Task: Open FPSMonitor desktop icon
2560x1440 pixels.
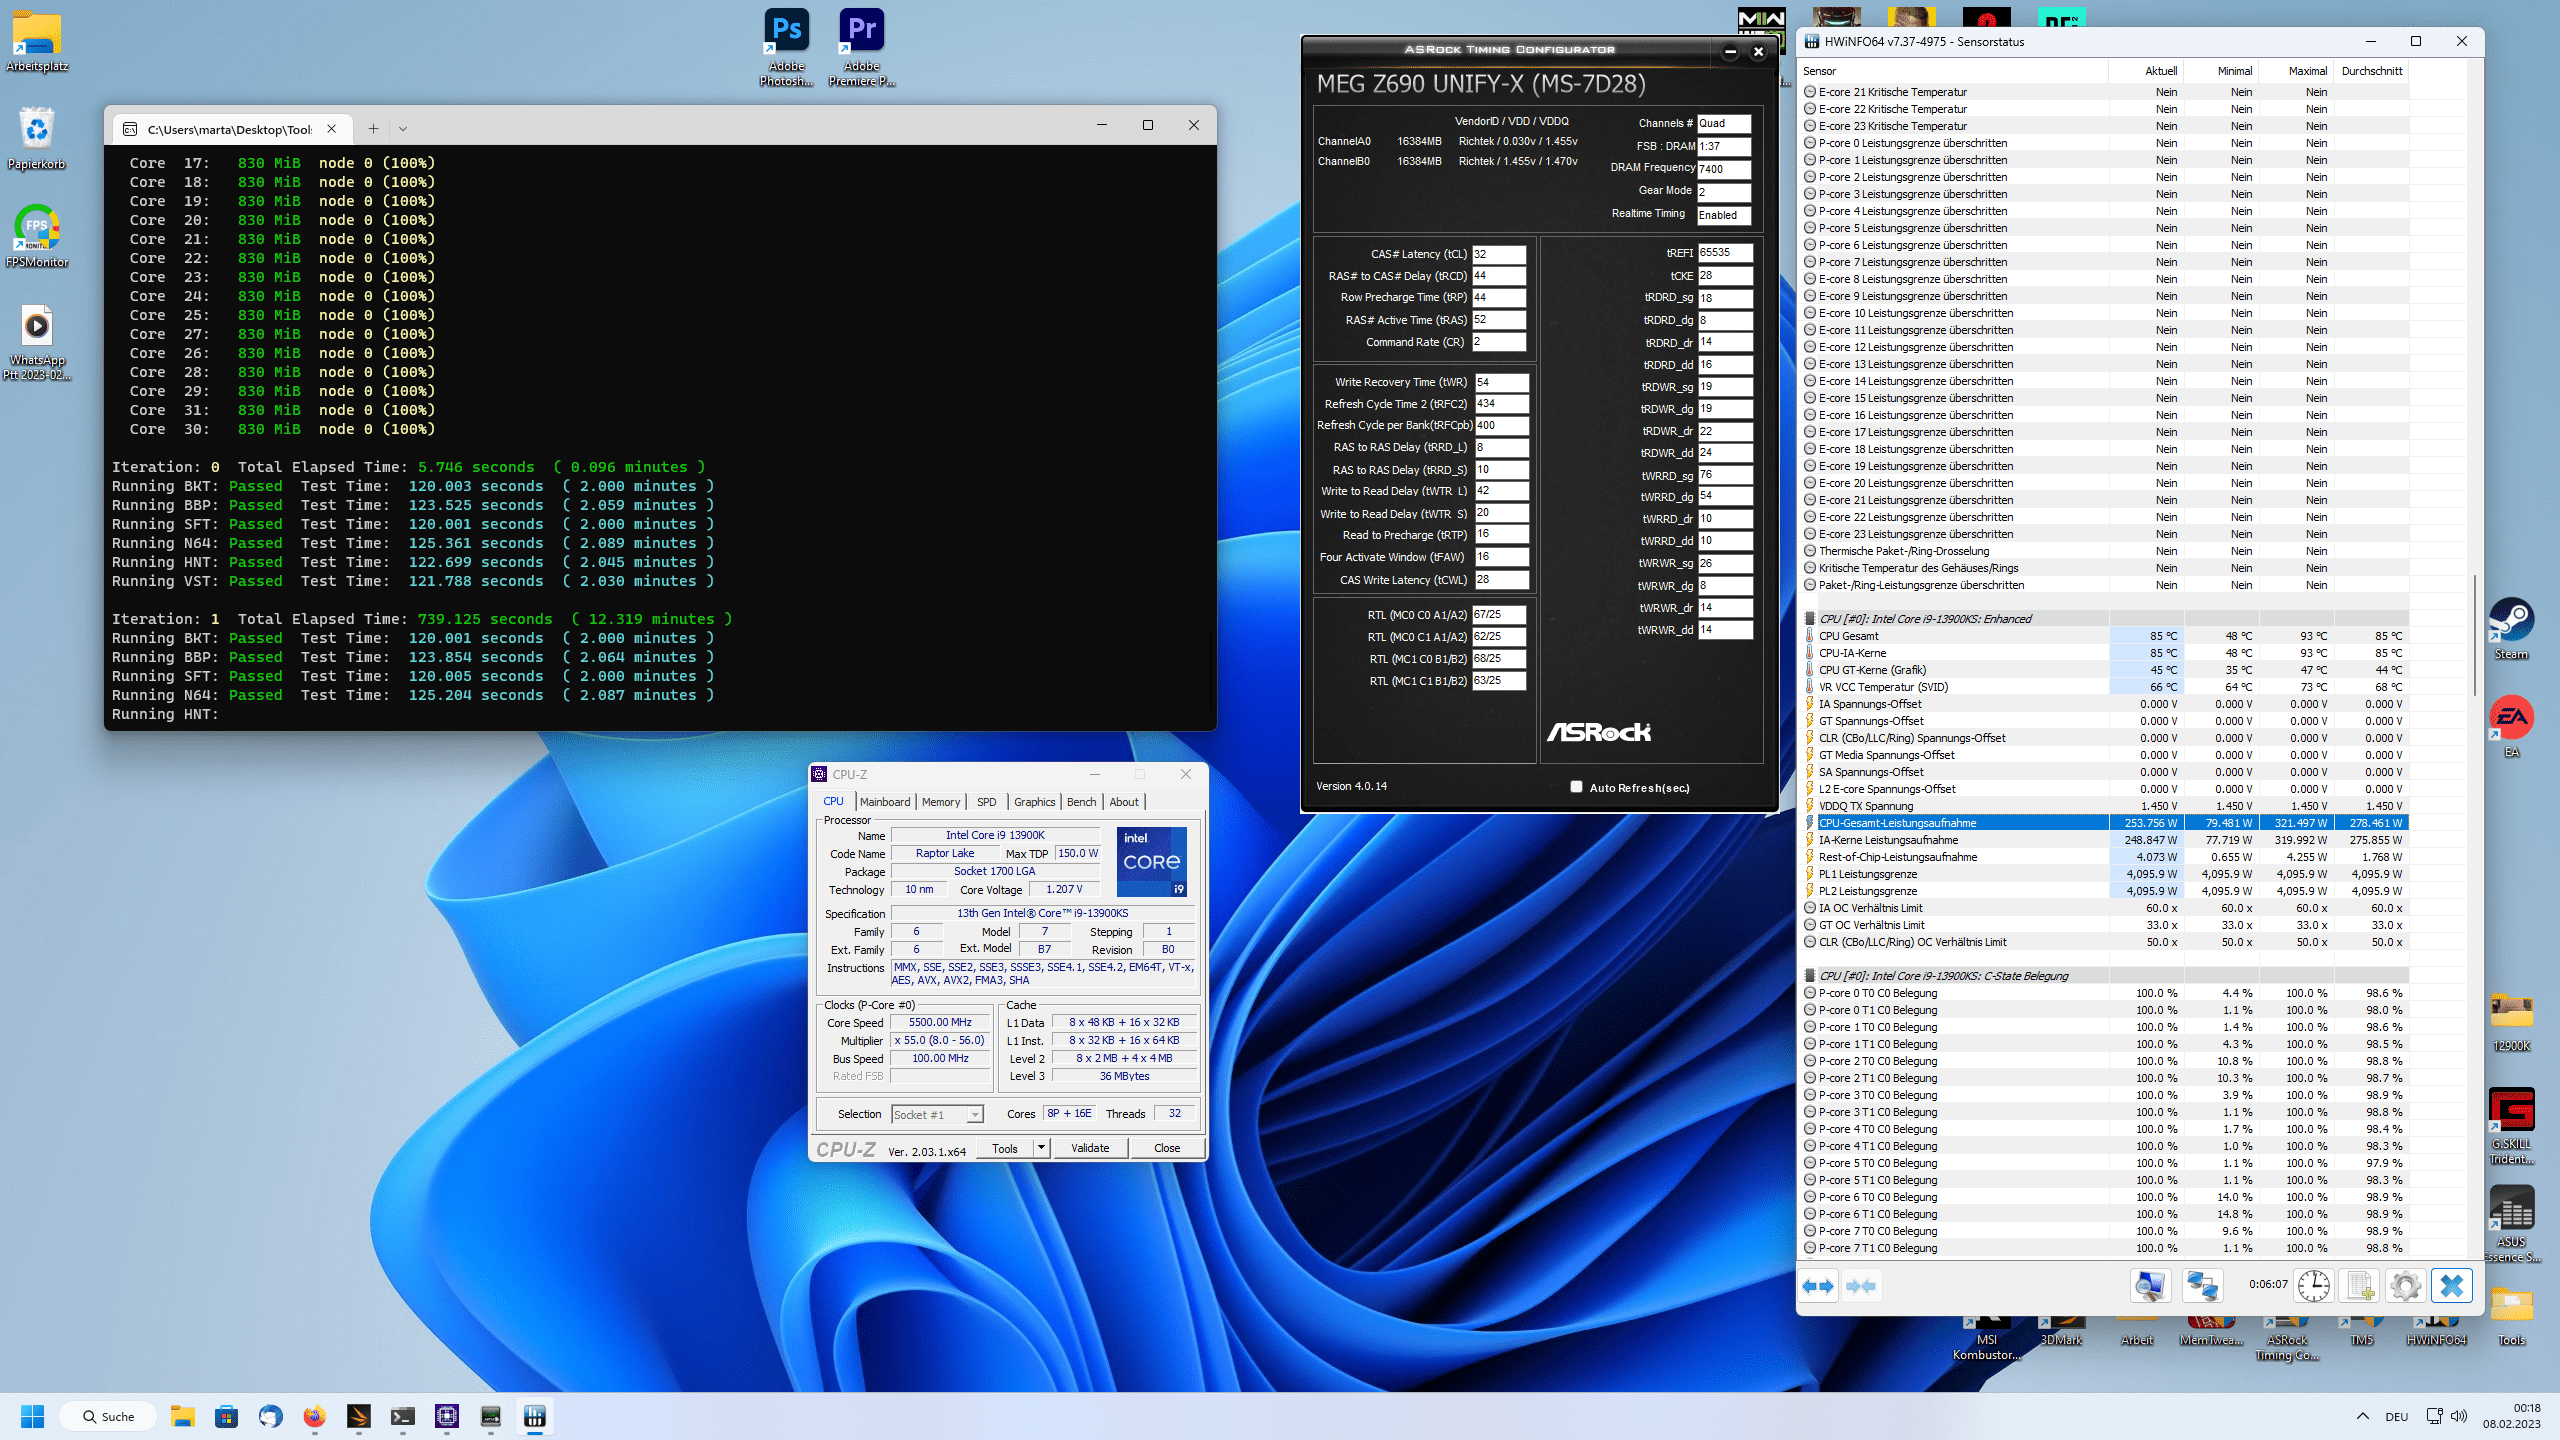Action: pos(37,236)
